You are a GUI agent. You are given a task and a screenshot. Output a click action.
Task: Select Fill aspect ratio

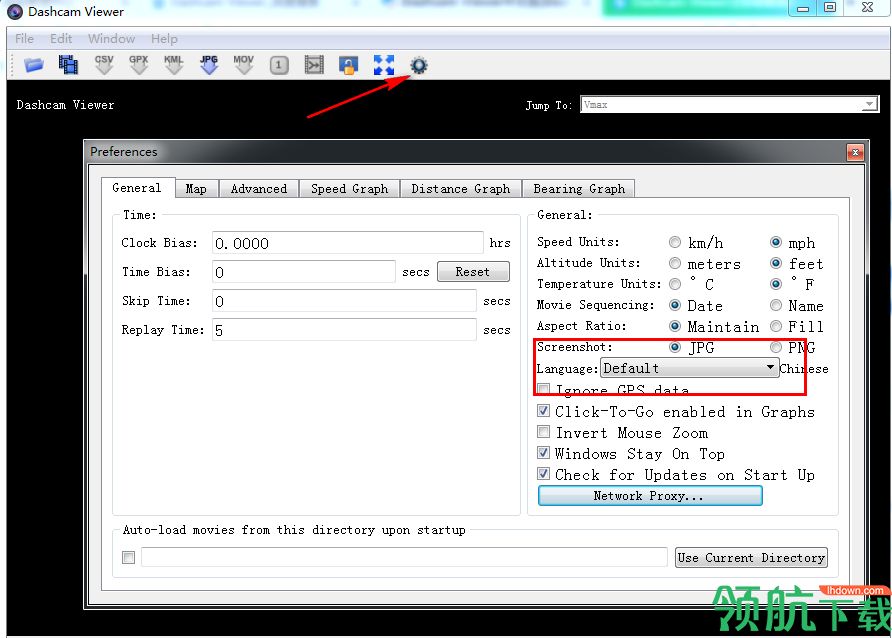coord(775,326)
